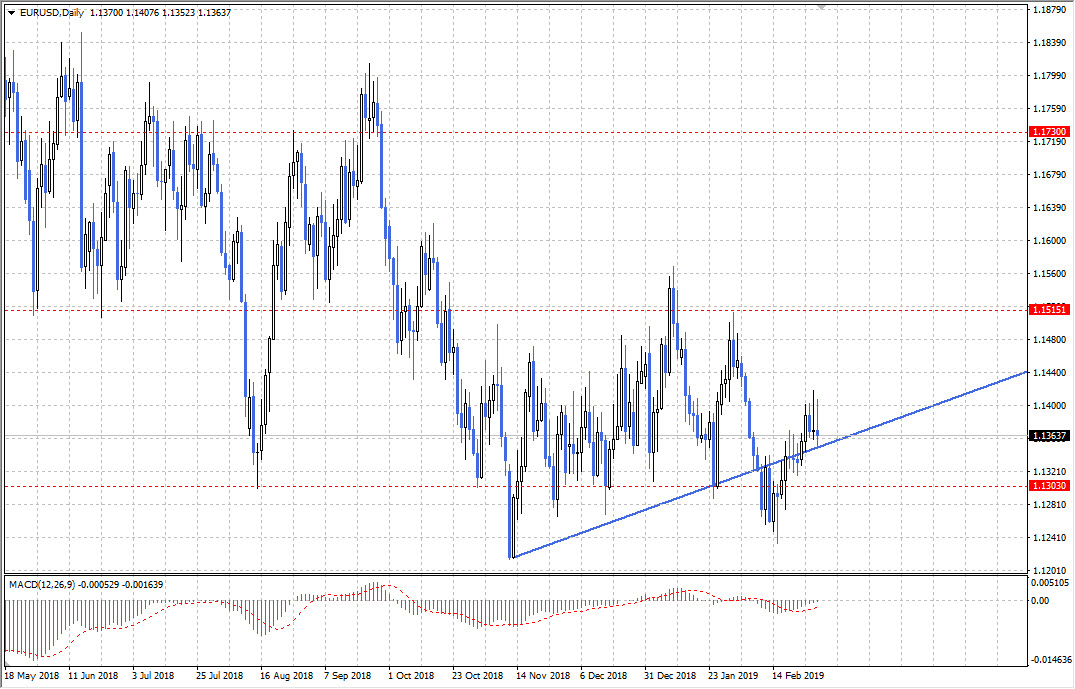Select the blue ascending trendline
The image size is (1075, 689).
point(771,464)
